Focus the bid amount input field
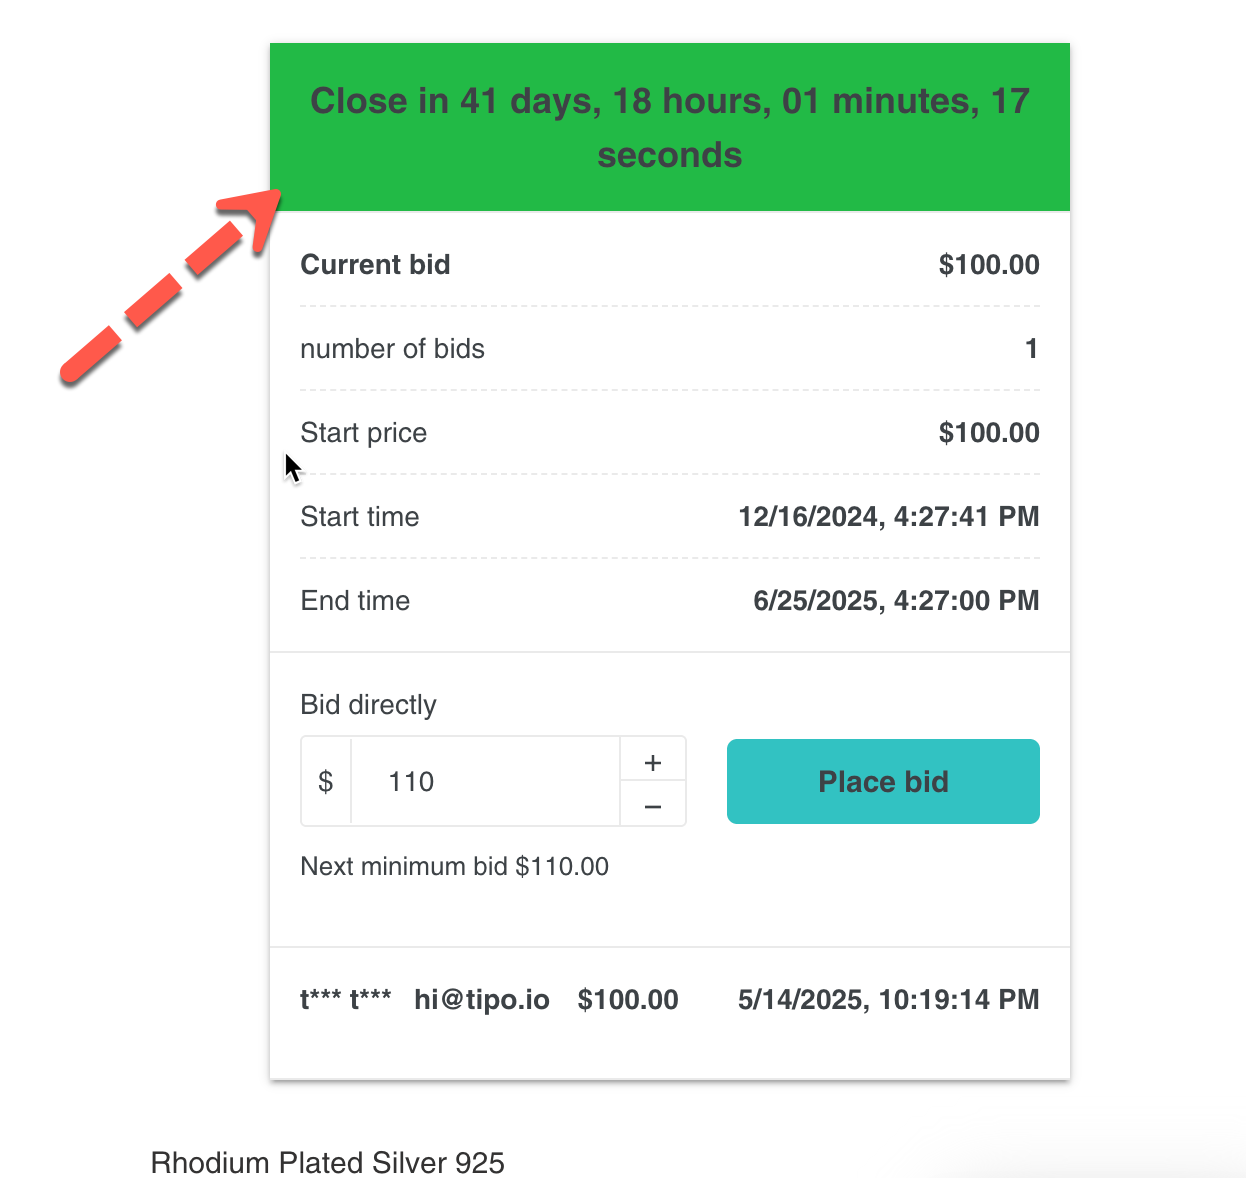Screen dimensions: 1246x1178 tap(485, 782)
